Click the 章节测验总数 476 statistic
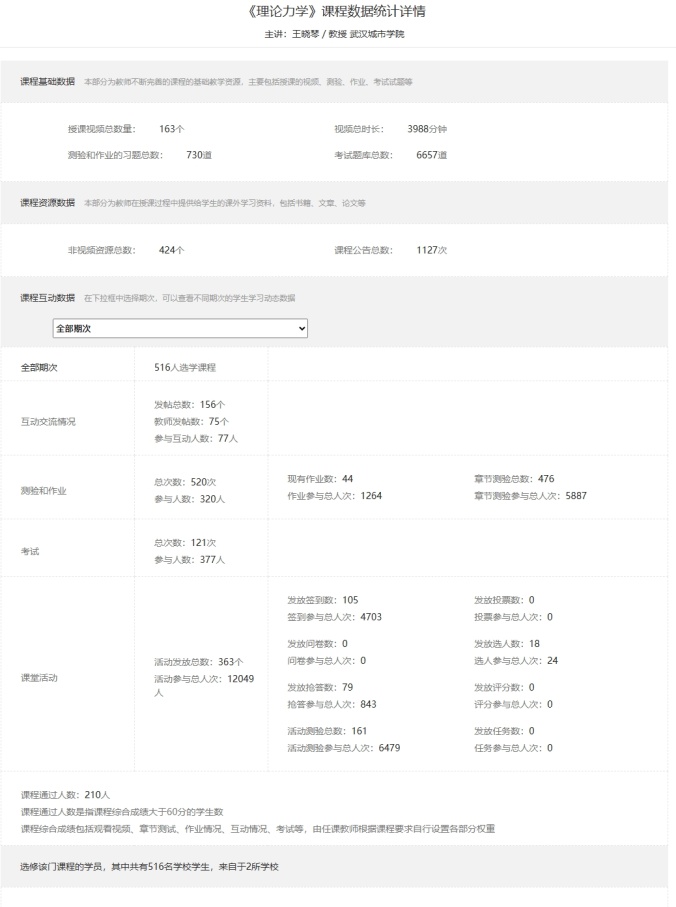This screenshot has width=676, height=907. tap(513, 479)
